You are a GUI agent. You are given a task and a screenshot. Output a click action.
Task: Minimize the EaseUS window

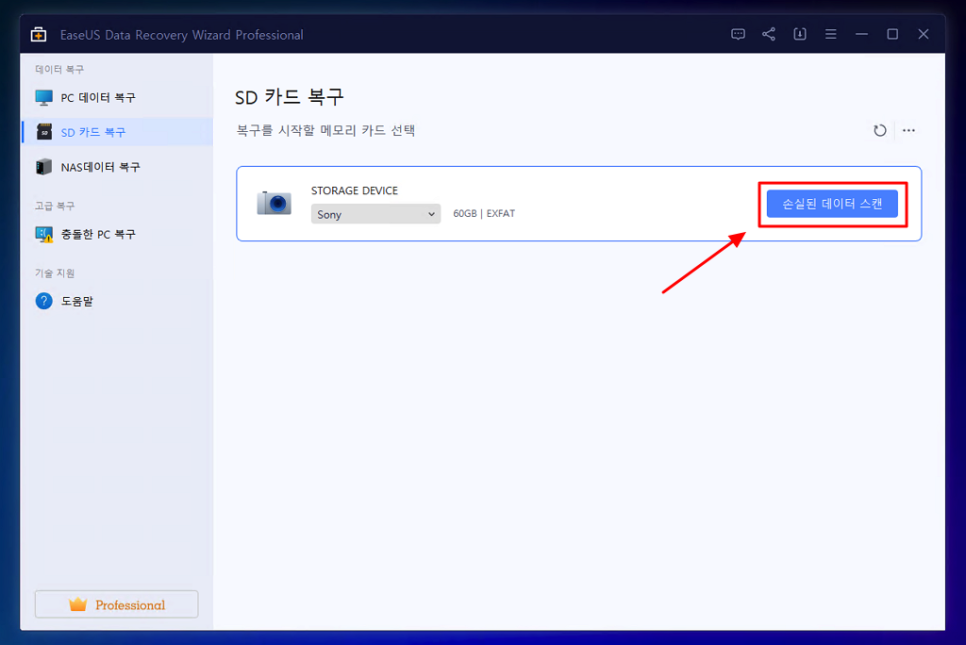point(861,34)
